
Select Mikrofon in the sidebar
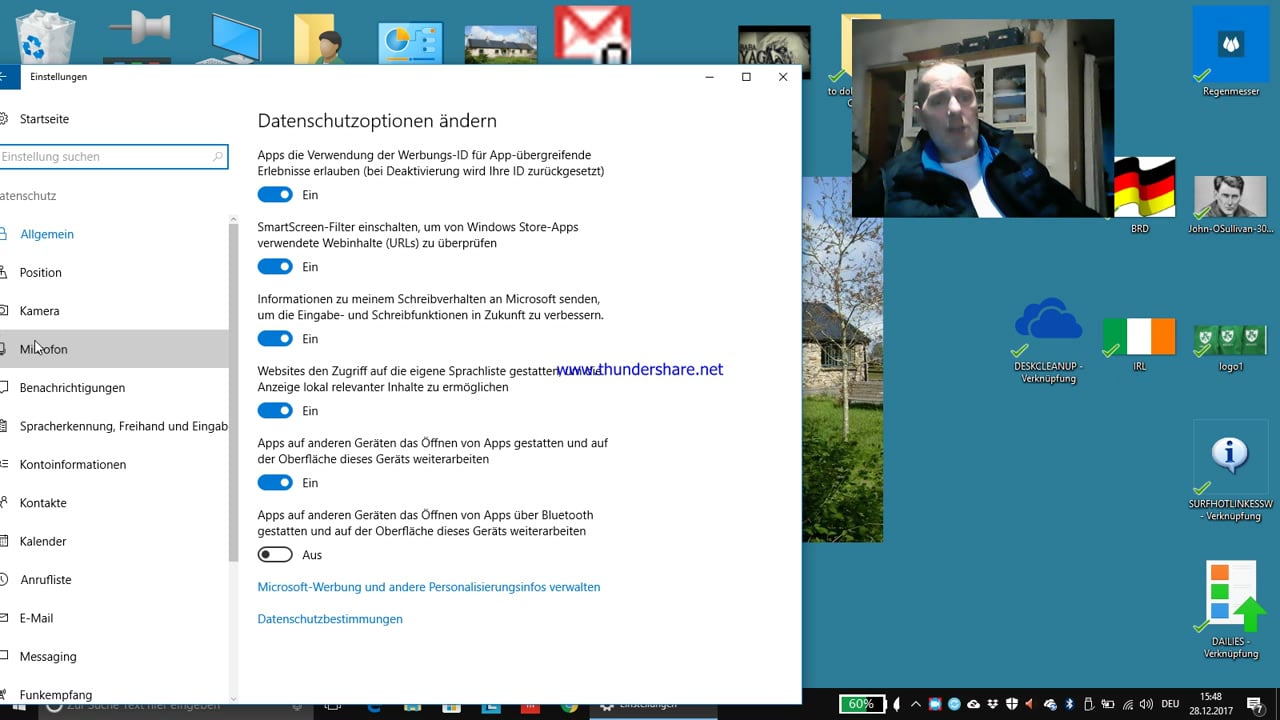[114, 349]
